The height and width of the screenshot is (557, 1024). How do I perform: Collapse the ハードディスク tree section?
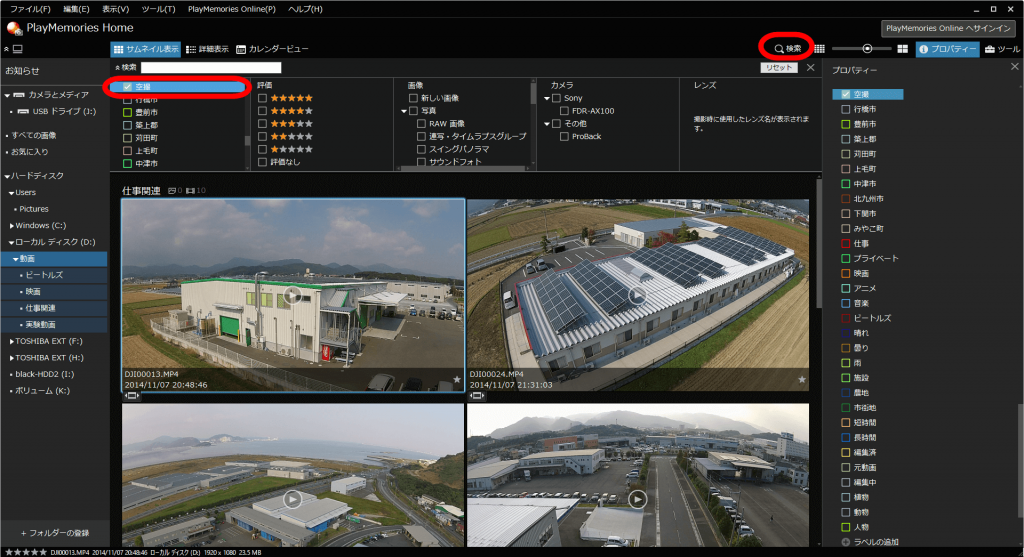[7, 176]
